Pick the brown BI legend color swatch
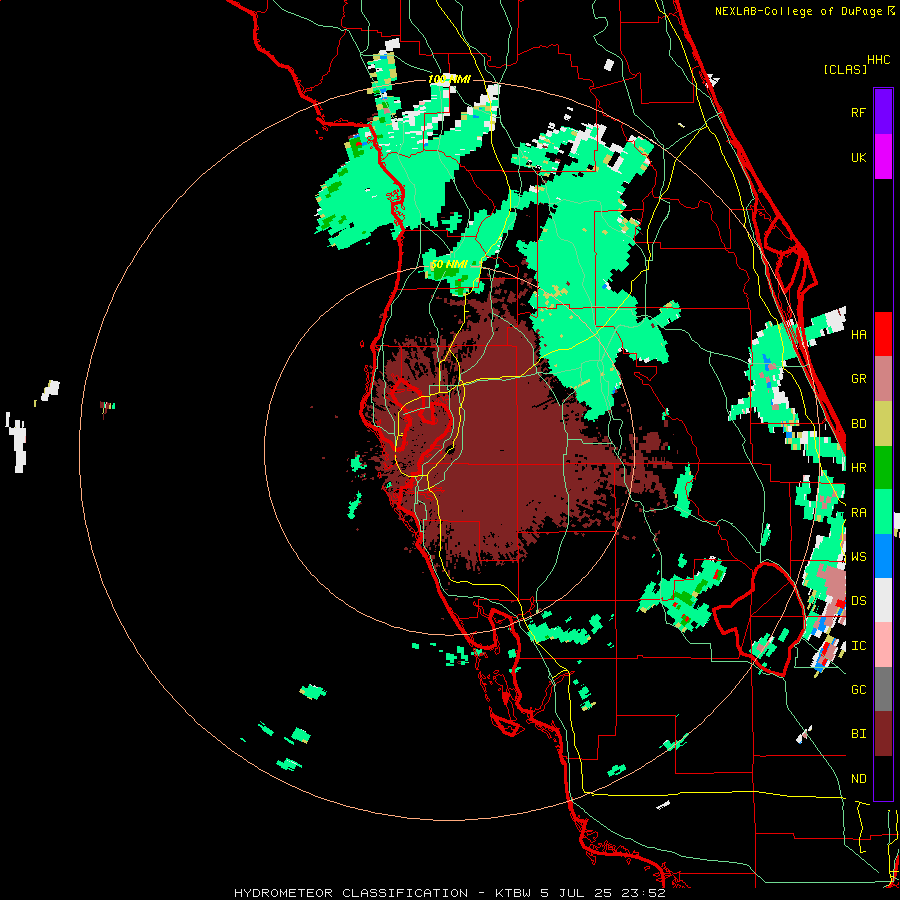The image size is (900, 900). coord(883,734)
